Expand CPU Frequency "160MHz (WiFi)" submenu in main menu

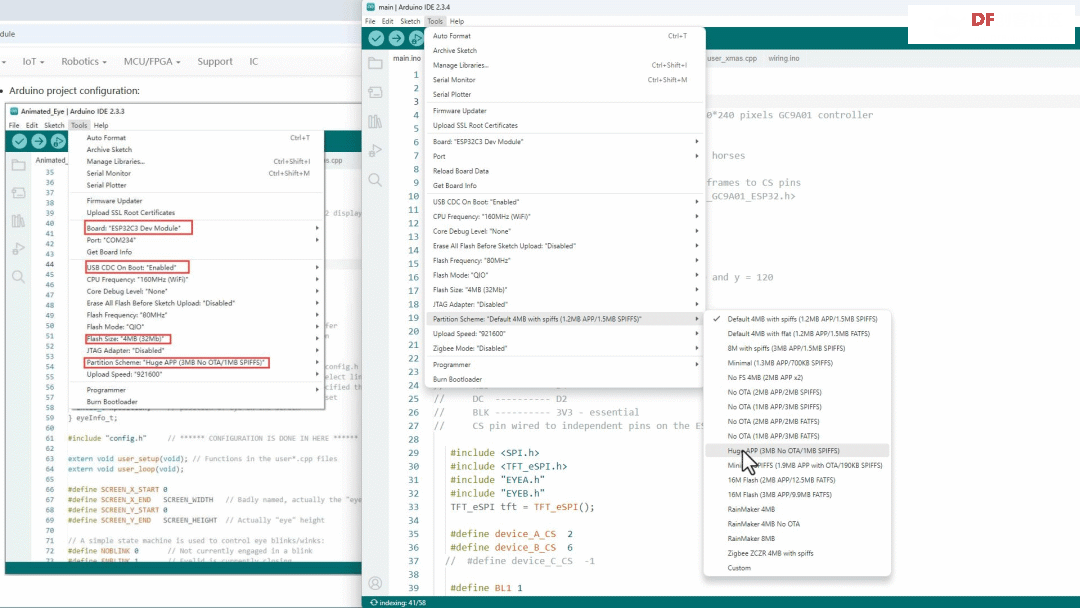pyautogui.click(x=565, y=216)
